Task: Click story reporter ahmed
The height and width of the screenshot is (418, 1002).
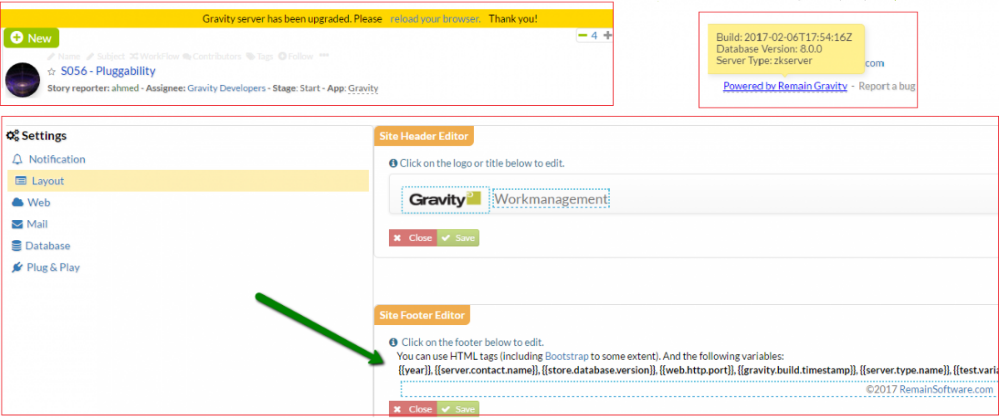Action: coord(123,88)
